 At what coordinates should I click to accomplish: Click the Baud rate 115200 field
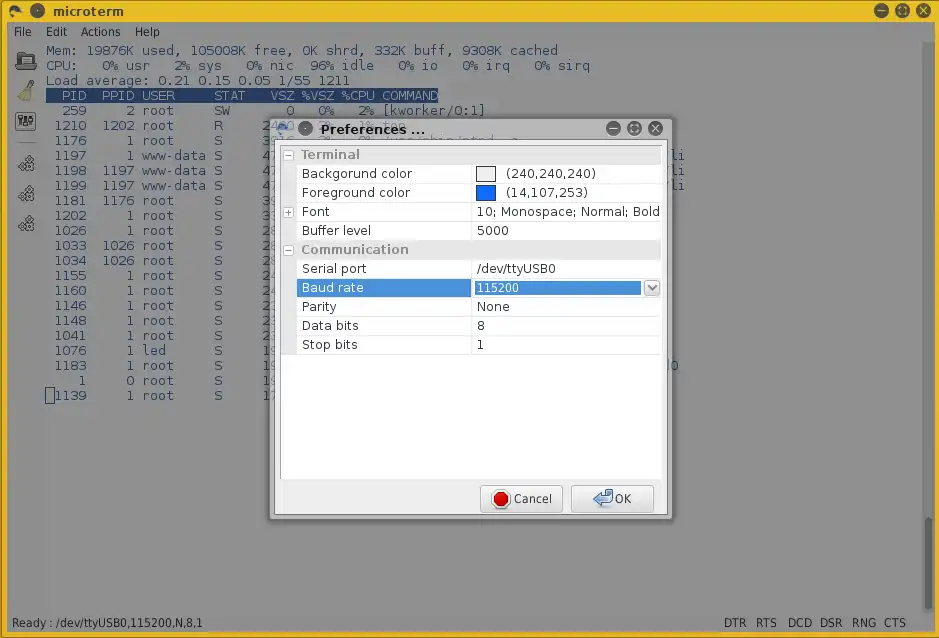tap(558, 288)
